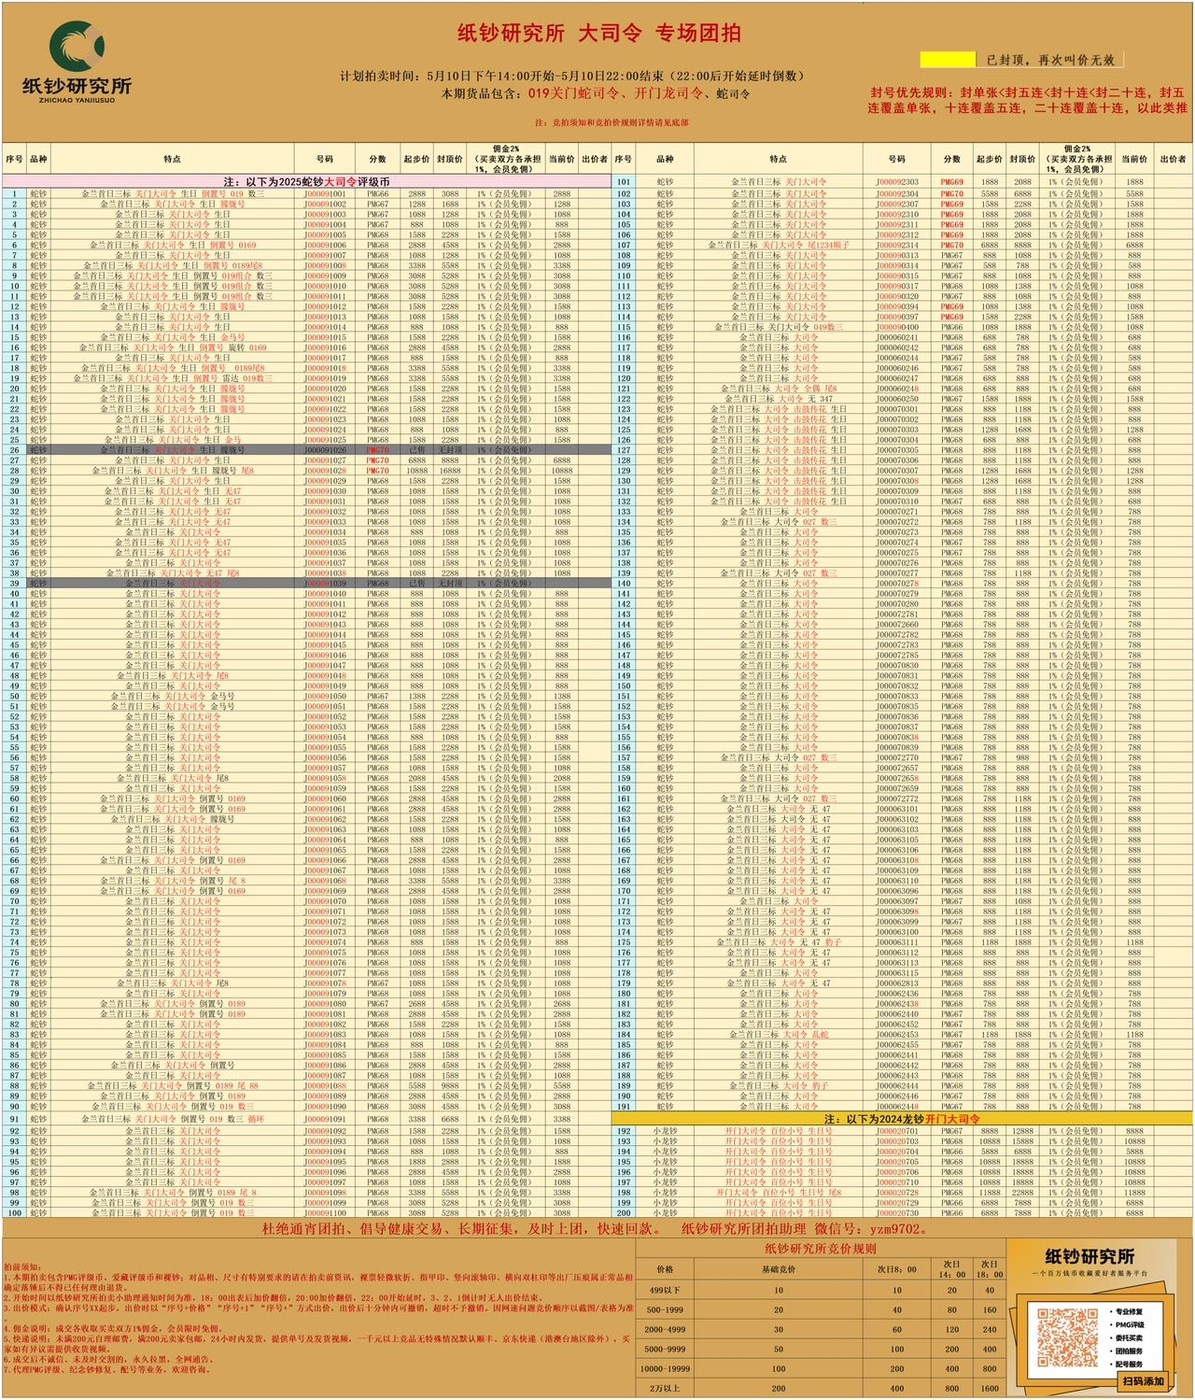Image resolution: width=1195 pixels, height=1400 pixels.
Task: Click the left table 封顶价 column header
Action: pos(450,159)
